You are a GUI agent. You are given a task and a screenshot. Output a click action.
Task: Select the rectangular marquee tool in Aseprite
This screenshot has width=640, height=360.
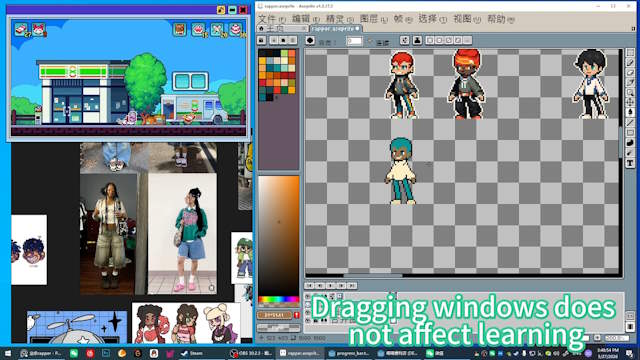[x=630, y=53]
